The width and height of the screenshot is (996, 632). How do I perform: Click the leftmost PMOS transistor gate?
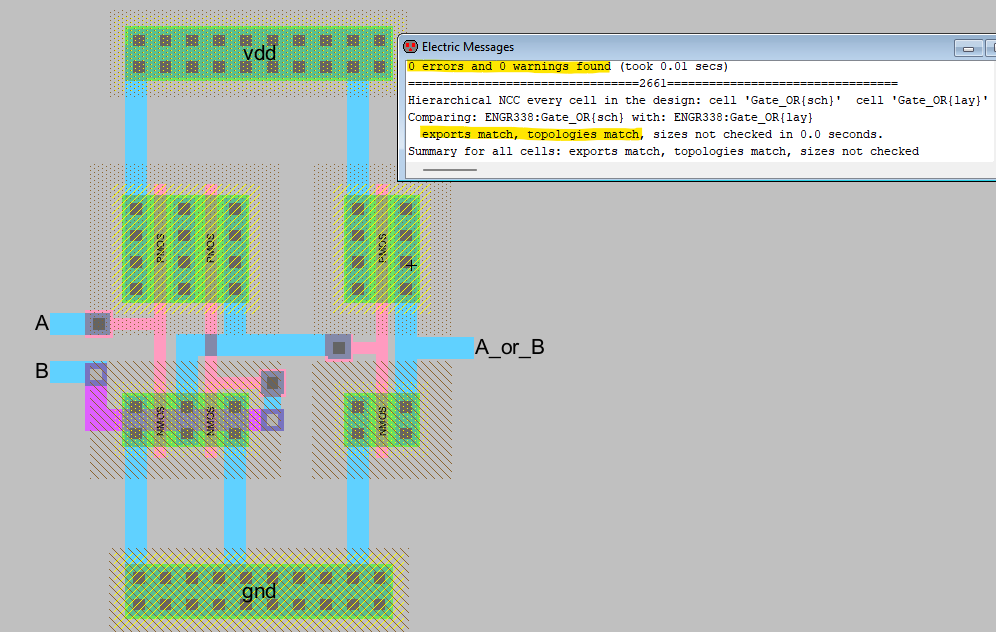click(159, 248)
